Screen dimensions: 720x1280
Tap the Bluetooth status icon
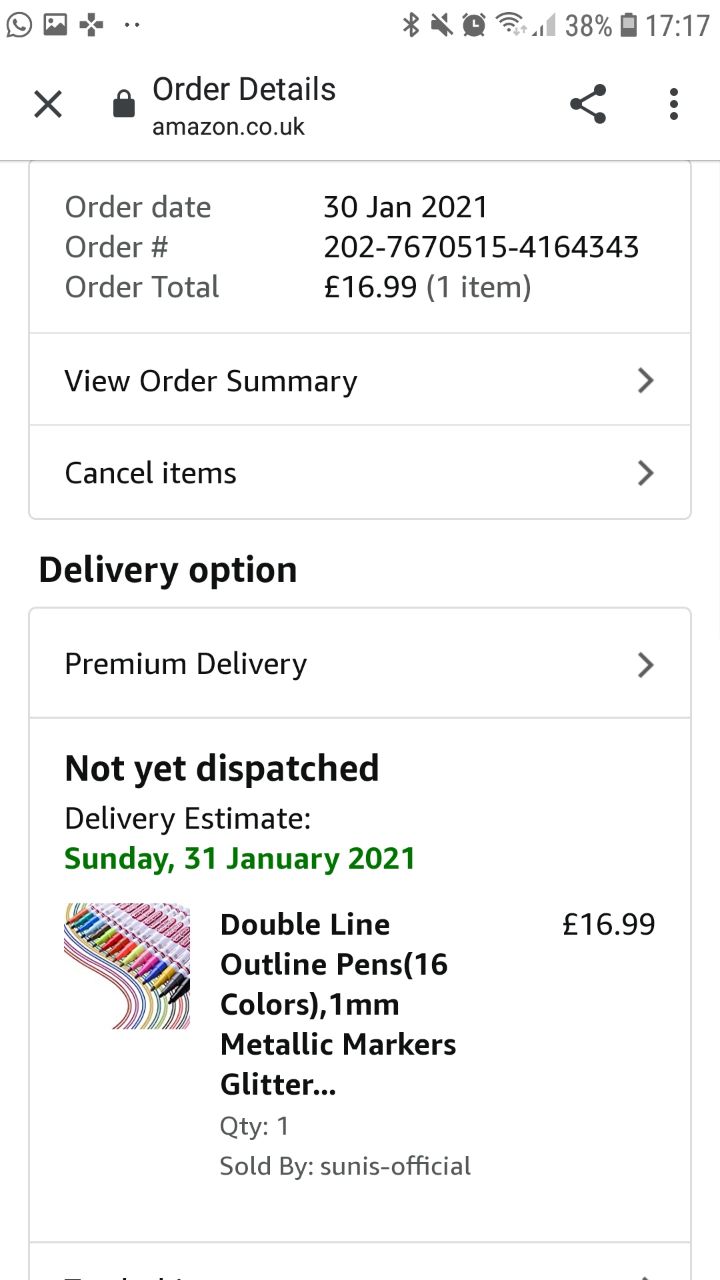(x=410, y=25)
